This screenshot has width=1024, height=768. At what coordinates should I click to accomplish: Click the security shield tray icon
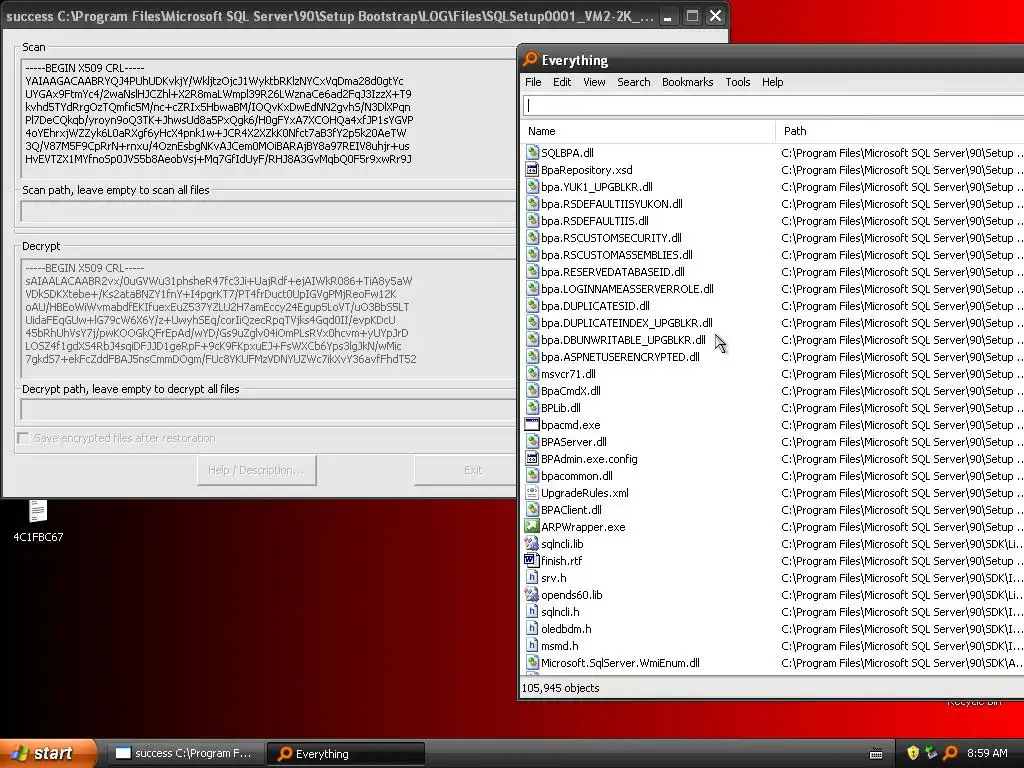(913, 753)
